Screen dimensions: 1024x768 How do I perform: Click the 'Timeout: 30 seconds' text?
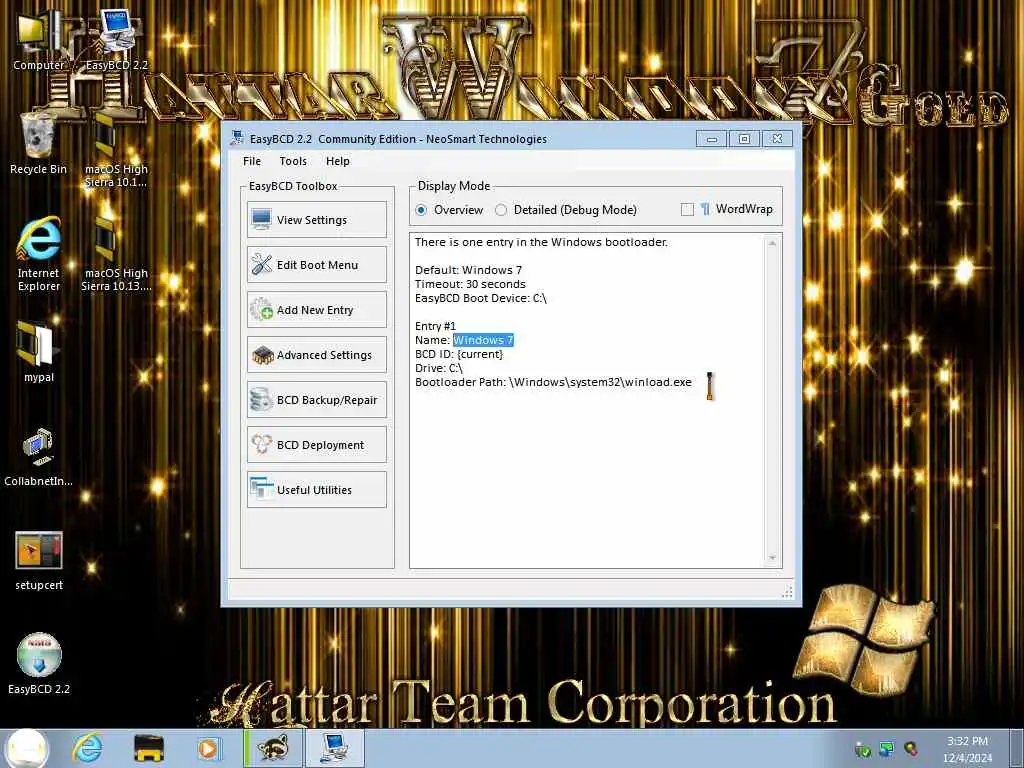click(x=470, y=284)
